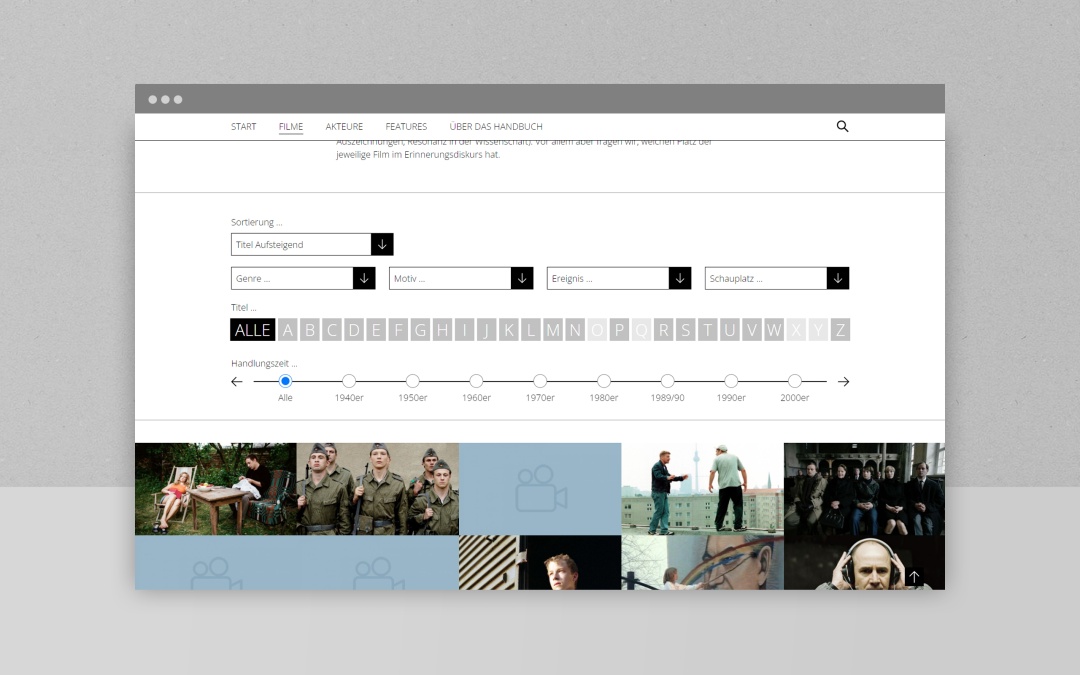Image resolution: width=1080 pixels, height=675 pixels.
Task: Filter titles by letter T
Action: 707,330
